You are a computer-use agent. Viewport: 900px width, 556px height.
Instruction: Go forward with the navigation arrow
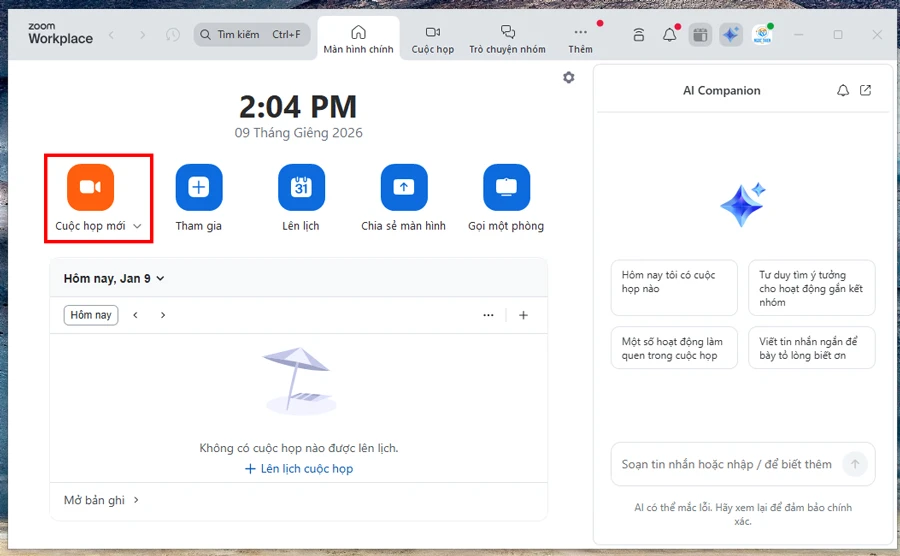pos(142,35)
